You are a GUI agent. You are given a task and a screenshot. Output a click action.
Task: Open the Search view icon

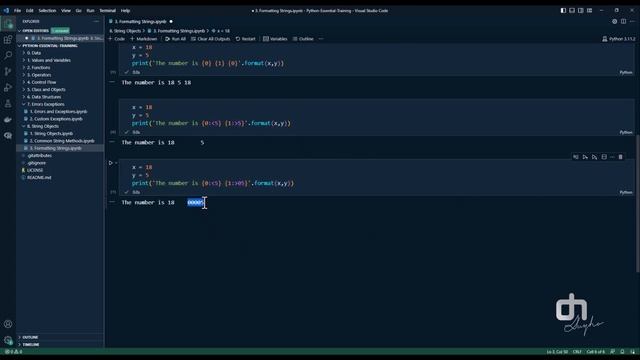[x=8, y=56]
